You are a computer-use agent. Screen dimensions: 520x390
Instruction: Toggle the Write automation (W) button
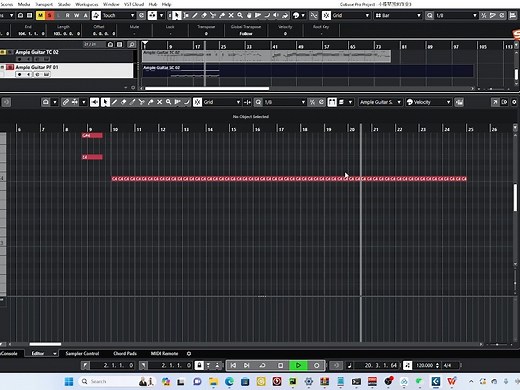click(77, 15)
